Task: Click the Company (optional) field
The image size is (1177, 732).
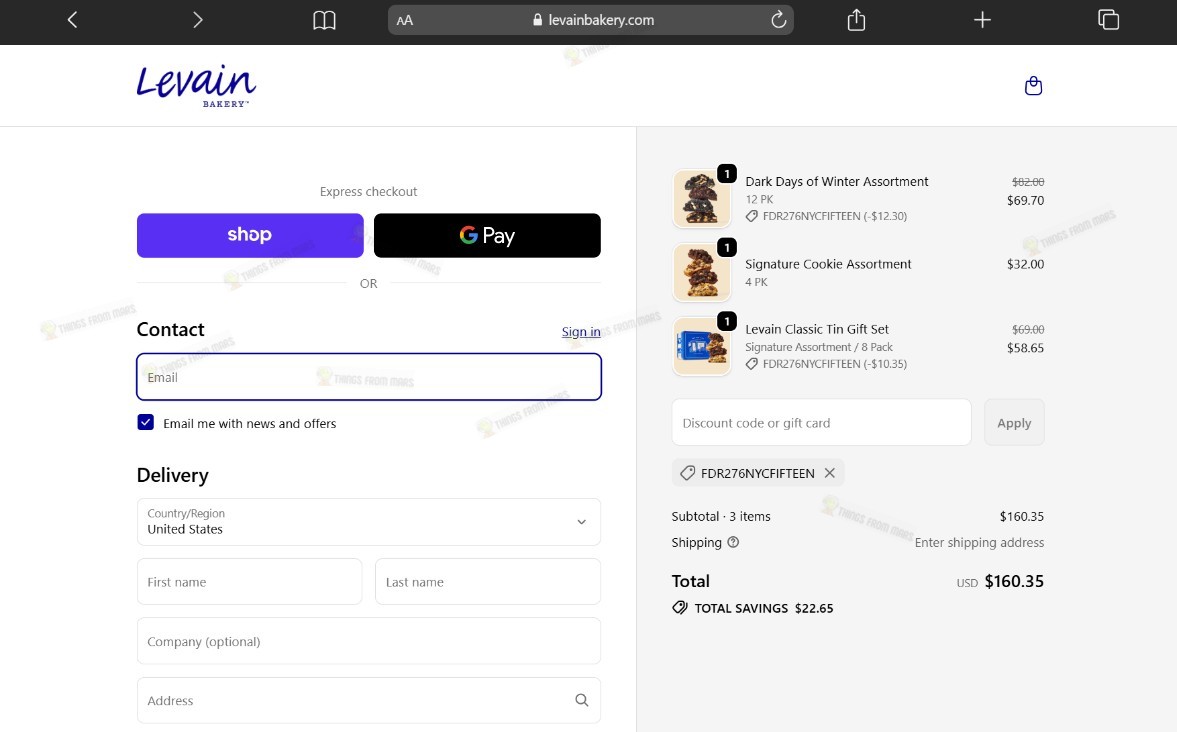Action: (x=369, y=641)
